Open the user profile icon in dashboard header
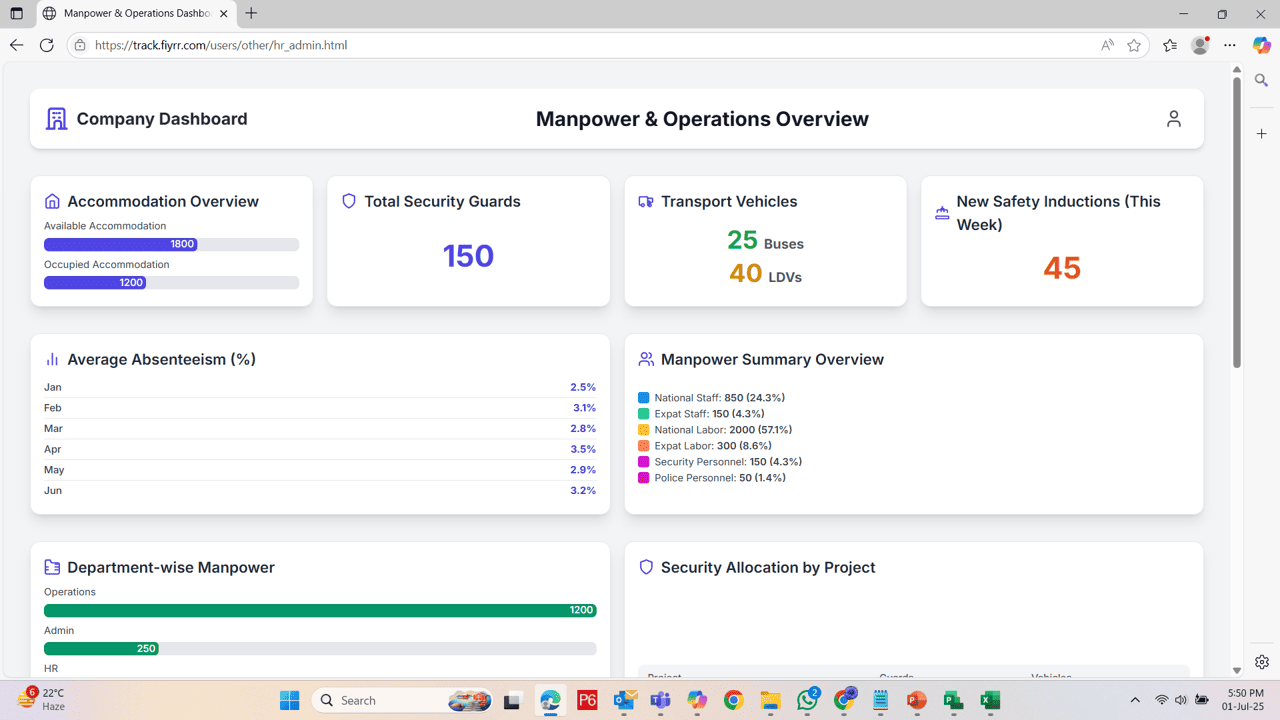1280x720 pixels. pos(1173,118)
